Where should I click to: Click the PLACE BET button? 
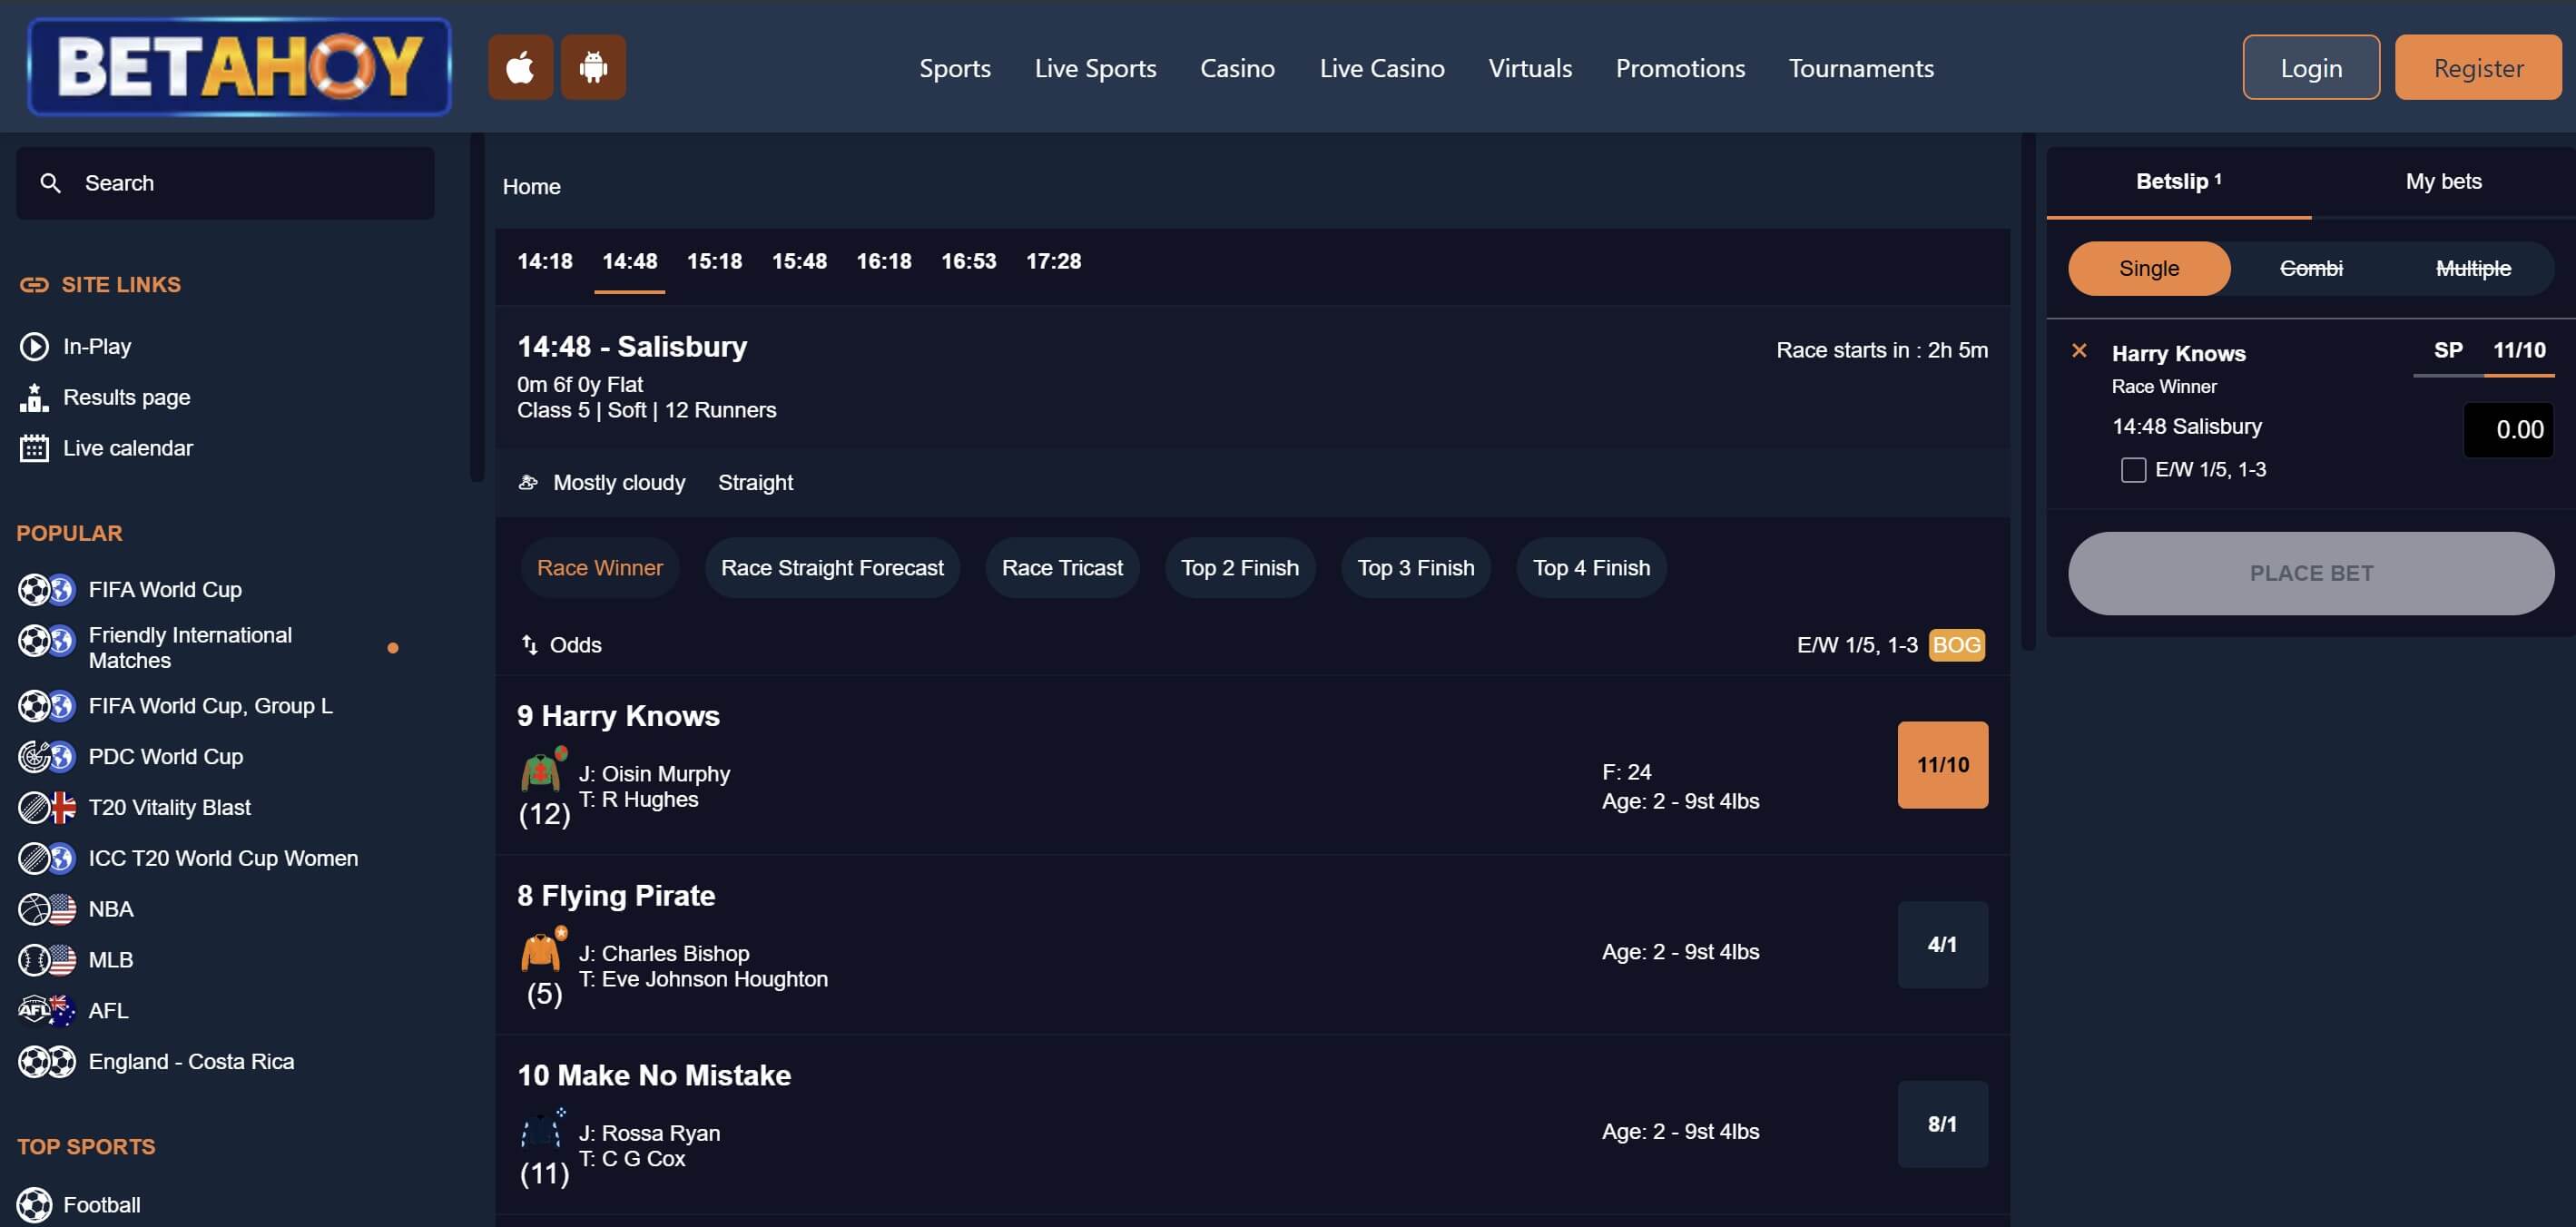(x=2311, y=573)
